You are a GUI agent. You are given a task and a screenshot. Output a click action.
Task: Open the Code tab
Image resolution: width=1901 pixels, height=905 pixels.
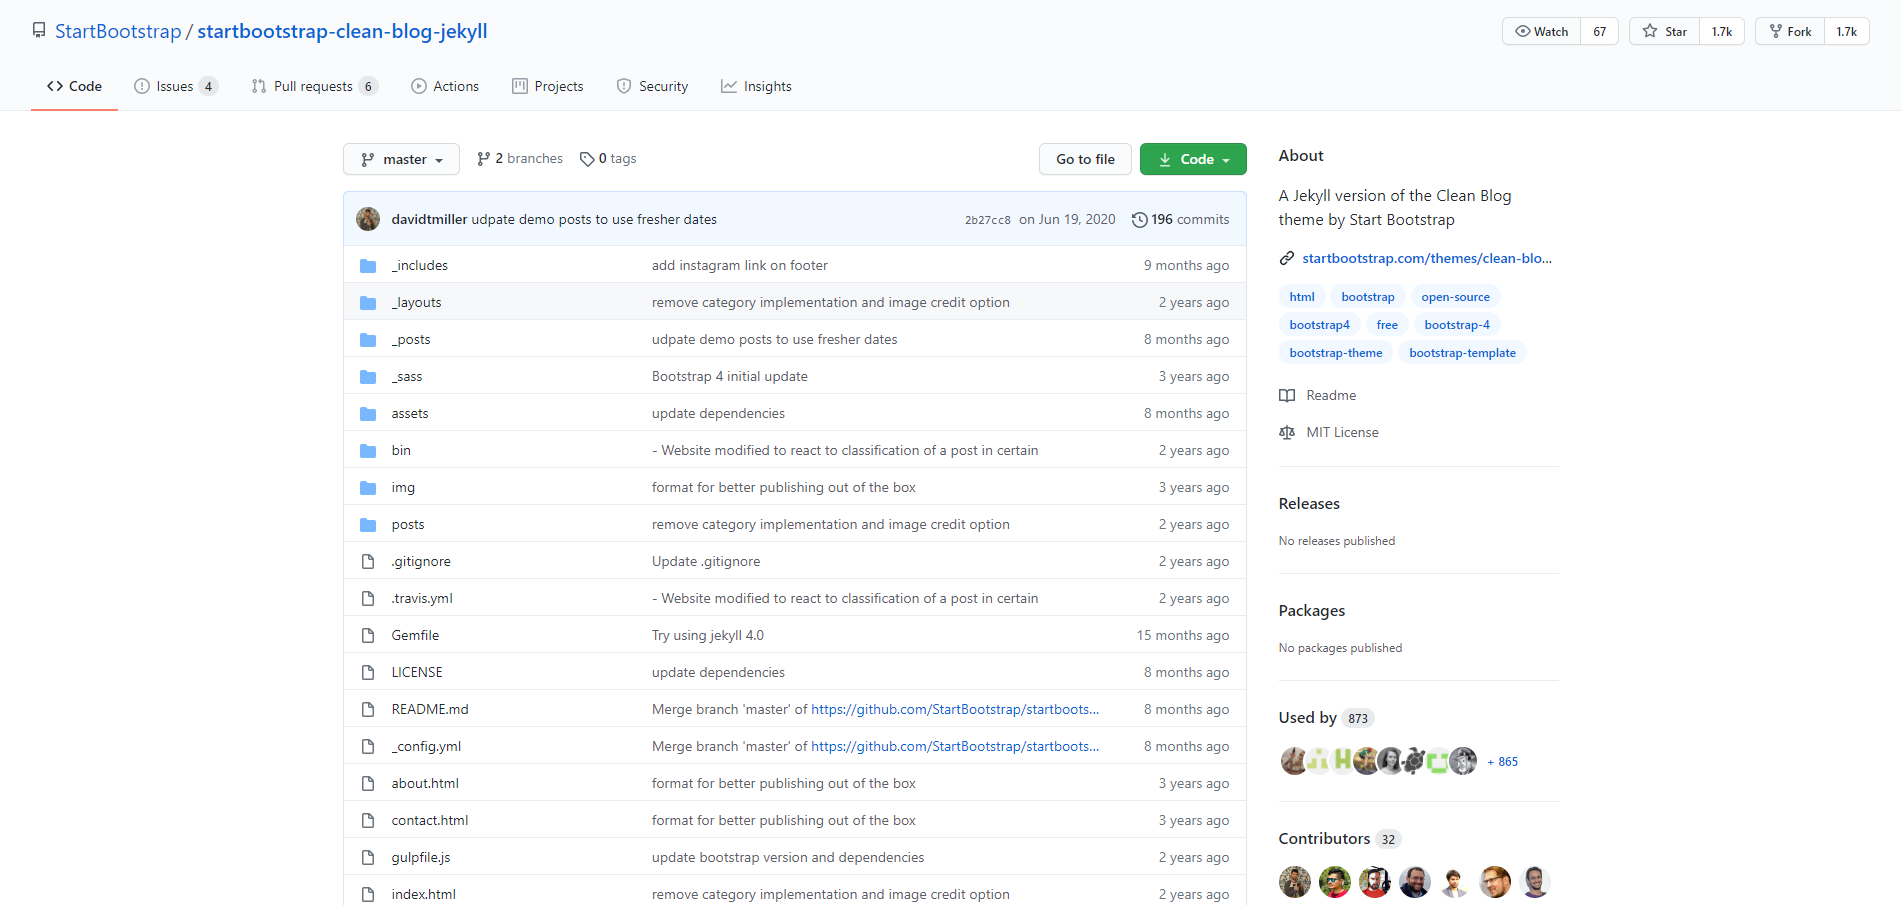(x=74, y=86)
